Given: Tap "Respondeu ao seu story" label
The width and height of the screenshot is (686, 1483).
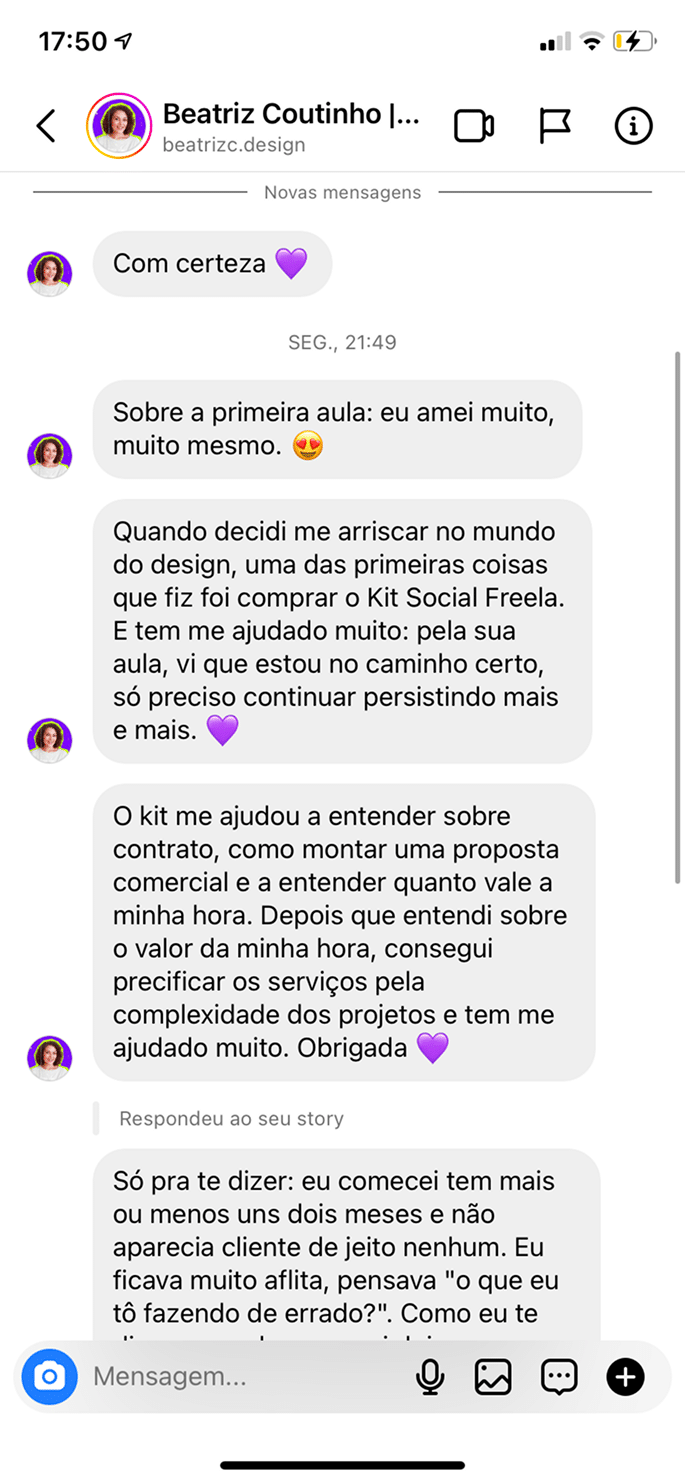Looking at the screenshot, I should click(231, 1118).
